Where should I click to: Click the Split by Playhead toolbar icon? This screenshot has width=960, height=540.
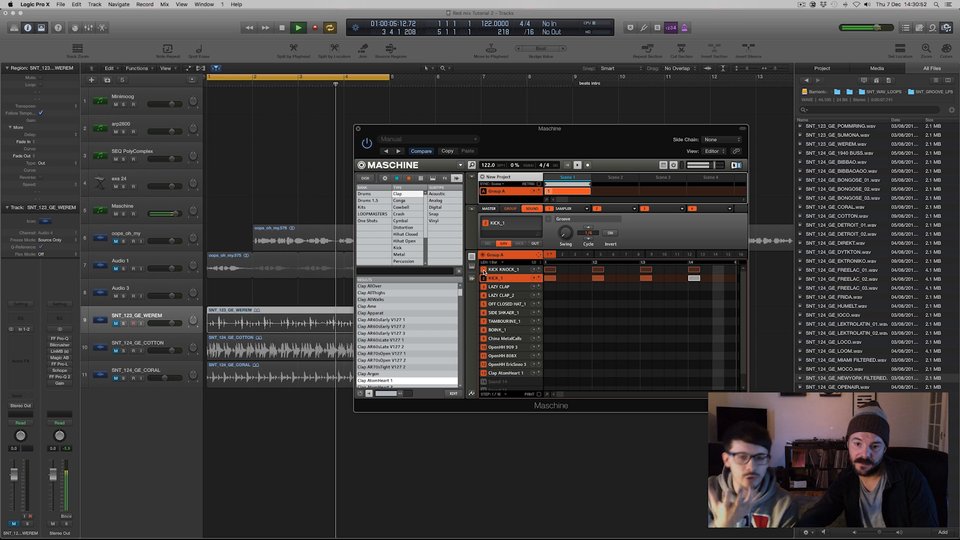click(x=293, y=50)
